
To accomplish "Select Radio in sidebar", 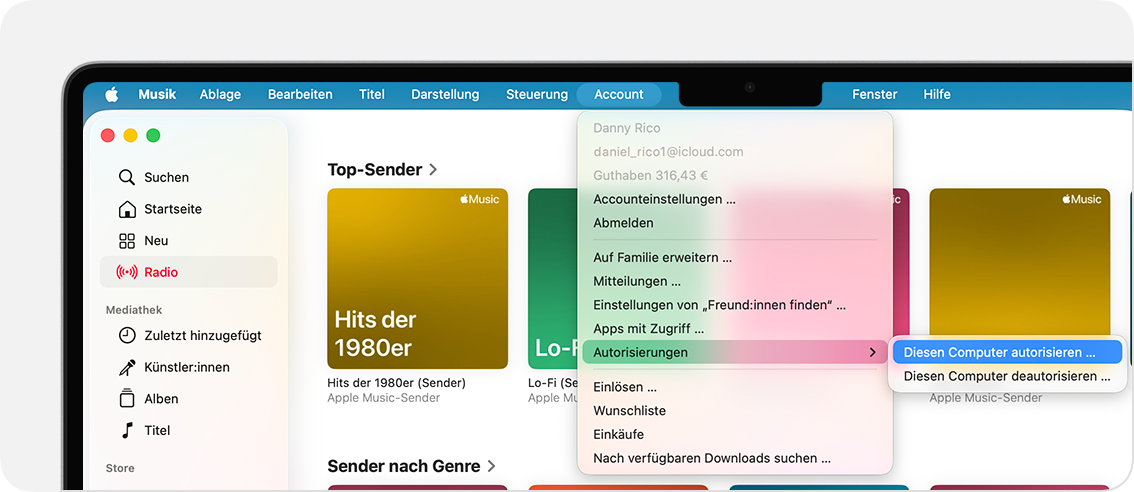I will point(188,272).
